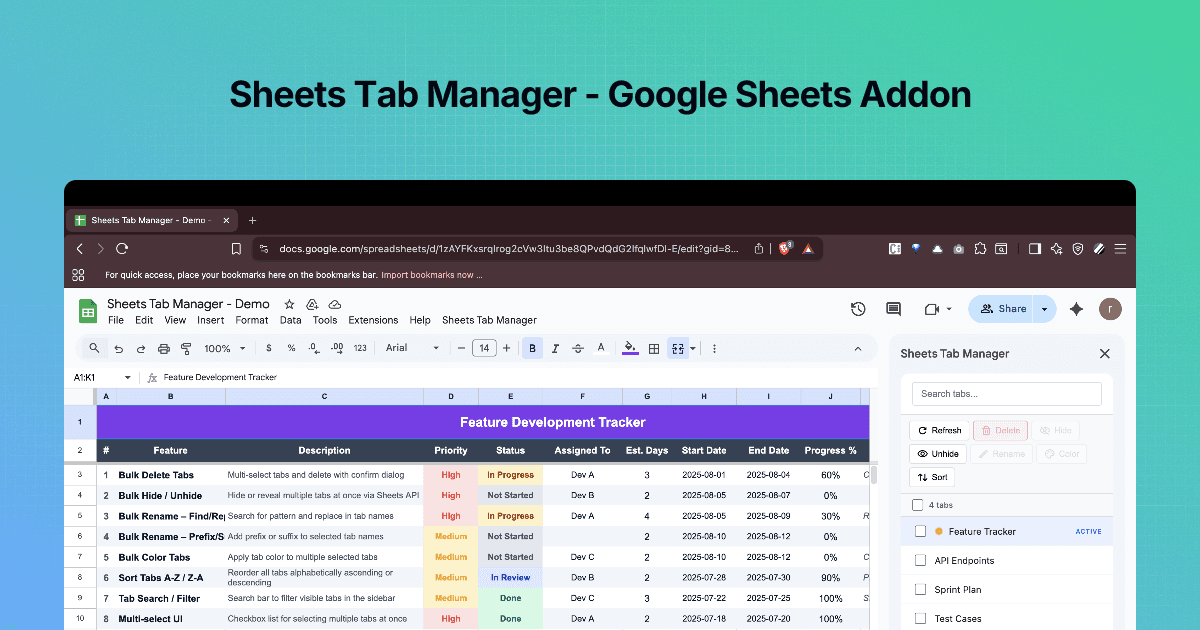Open a new browser tab
Viewport: 1200px width, 630px height.
[252, 220]
